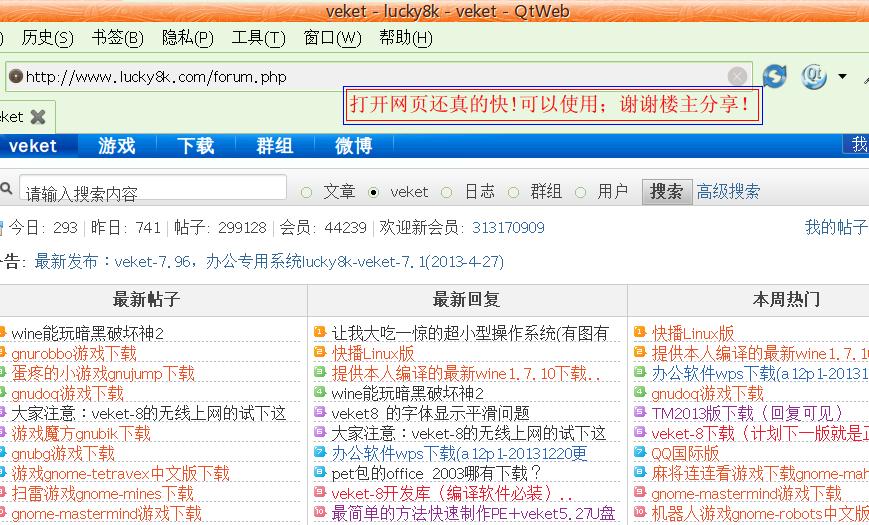Open post 最简单的方法快速制作PE+veket5.27U盘
Viewport: 869px width, 525px height.
473,513
